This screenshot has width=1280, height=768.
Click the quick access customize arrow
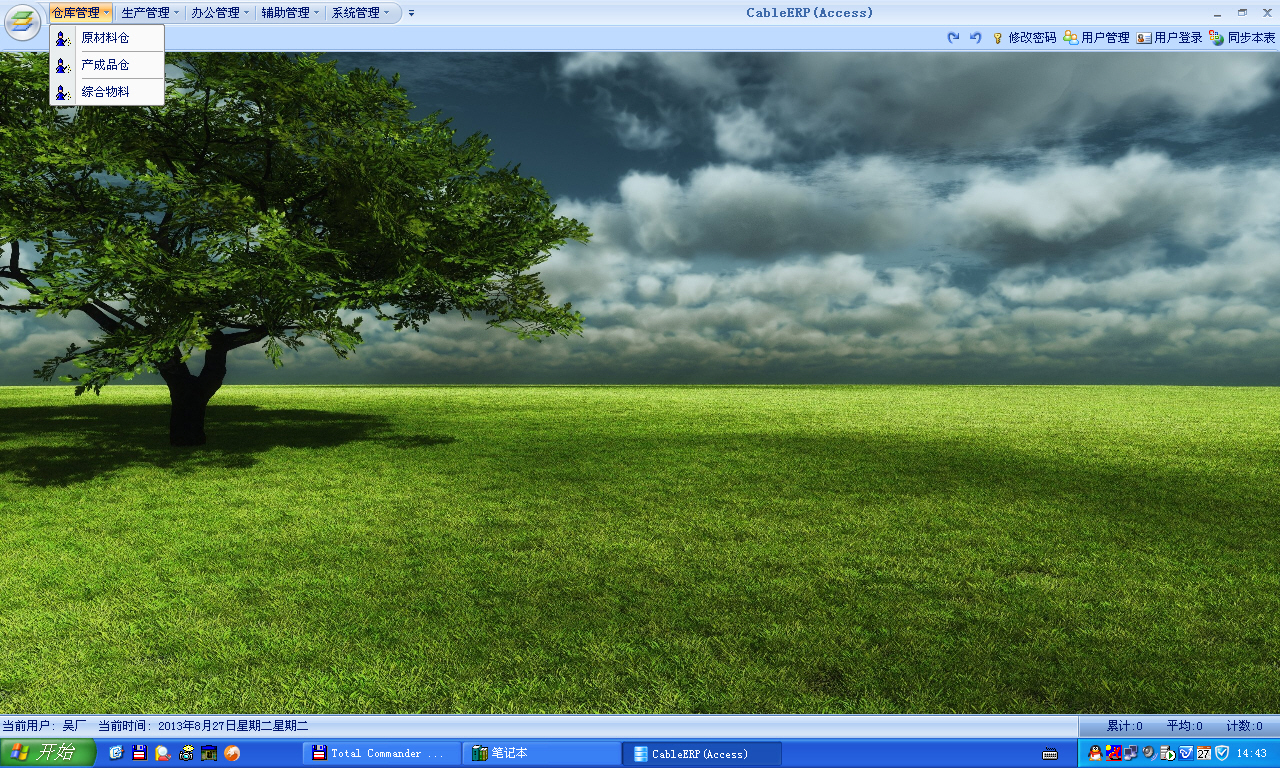click(x=411, y=13)
